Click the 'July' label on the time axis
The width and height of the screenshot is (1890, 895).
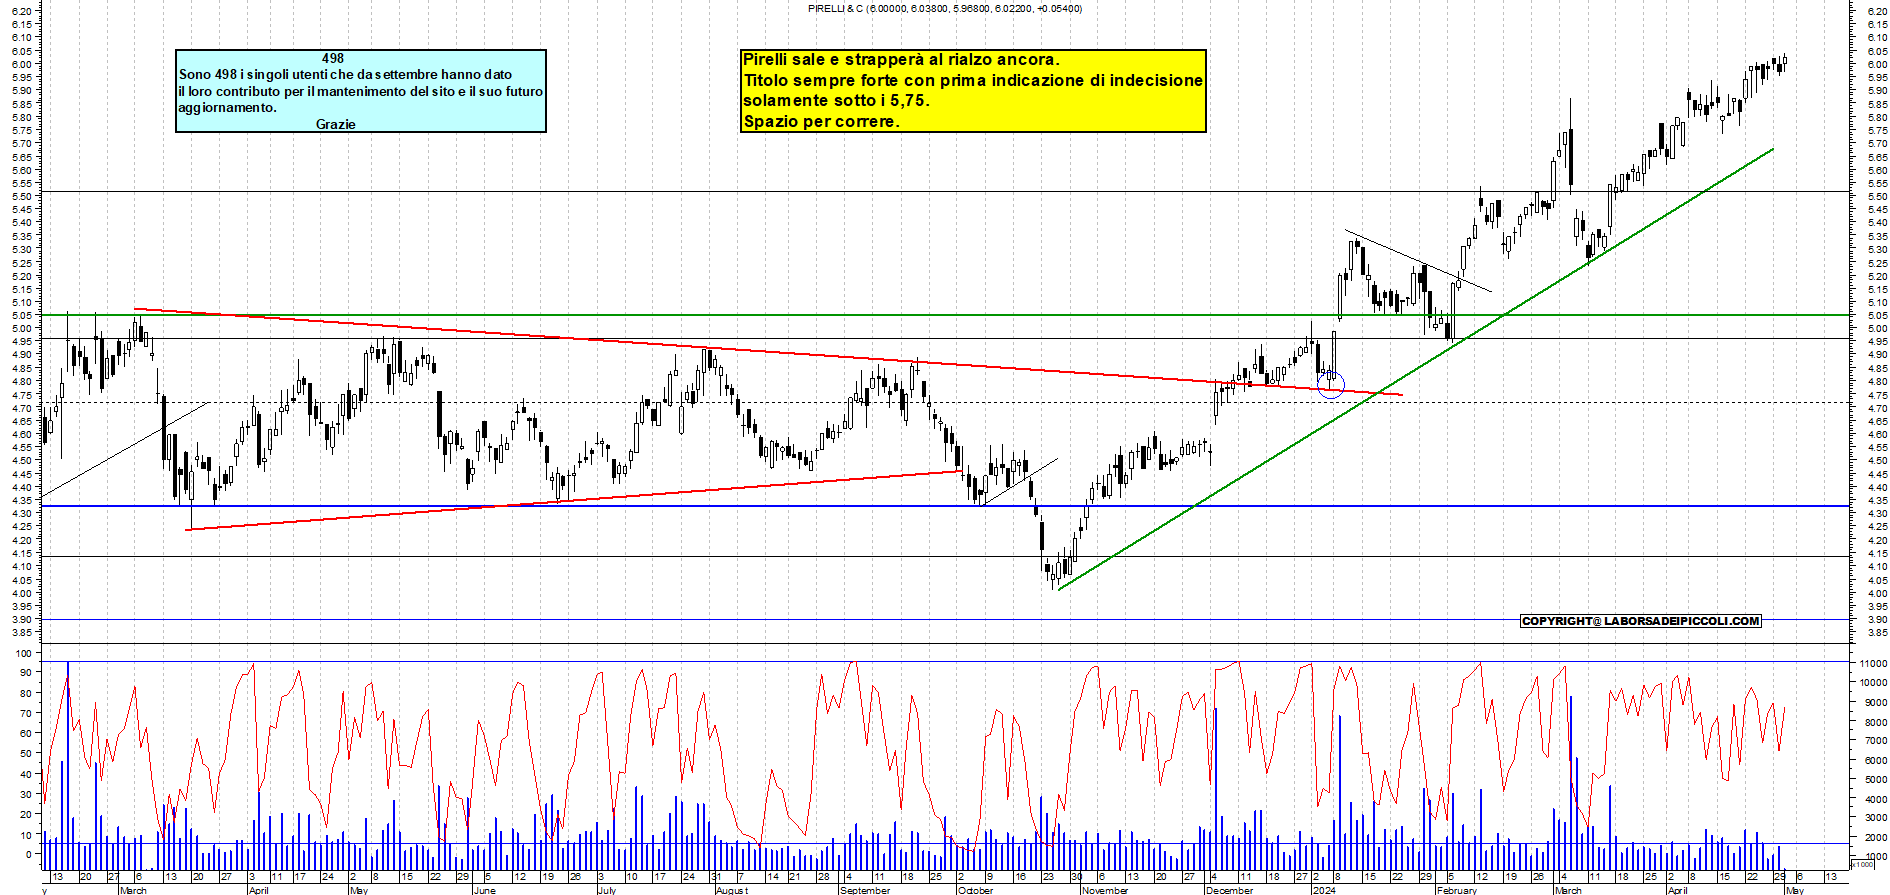click(607, 890)
